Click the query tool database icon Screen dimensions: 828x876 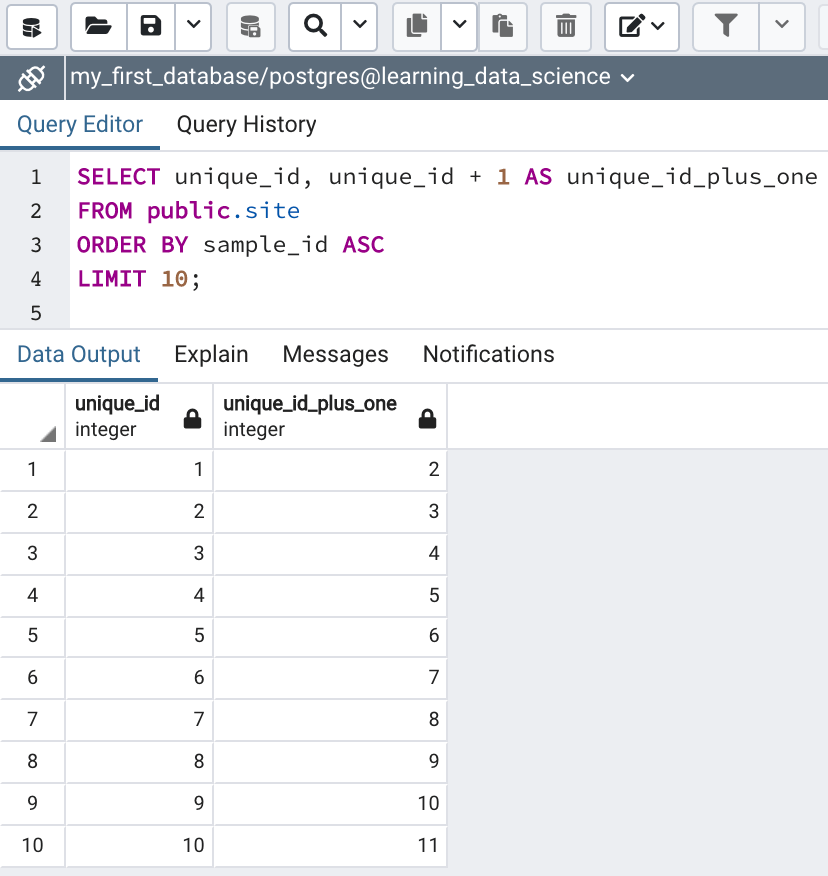(31, 26)
